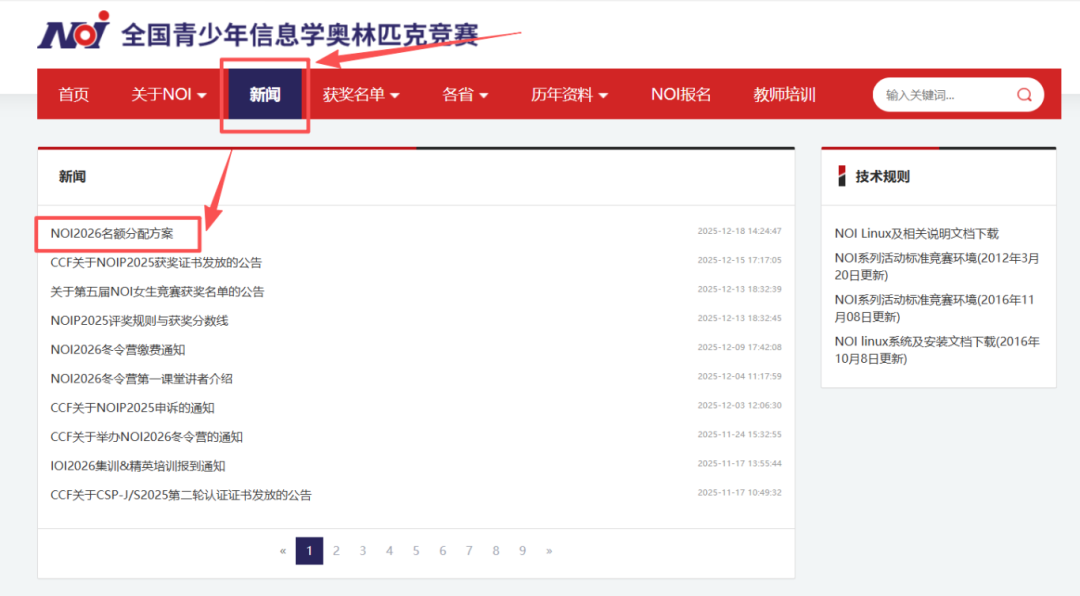1080x596 pixels.
Task: Expand the 获奖名单 dropdown menu
Action: pyautogui.click(x=360, y=95)
